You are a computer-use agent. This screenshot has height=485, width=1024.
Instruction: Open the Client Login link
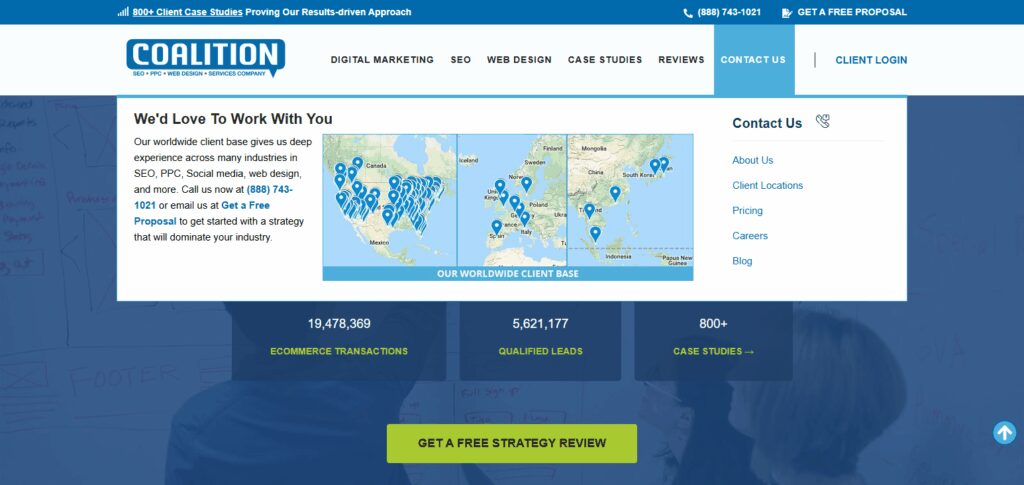pyautogui.click(x=871, y=60)
